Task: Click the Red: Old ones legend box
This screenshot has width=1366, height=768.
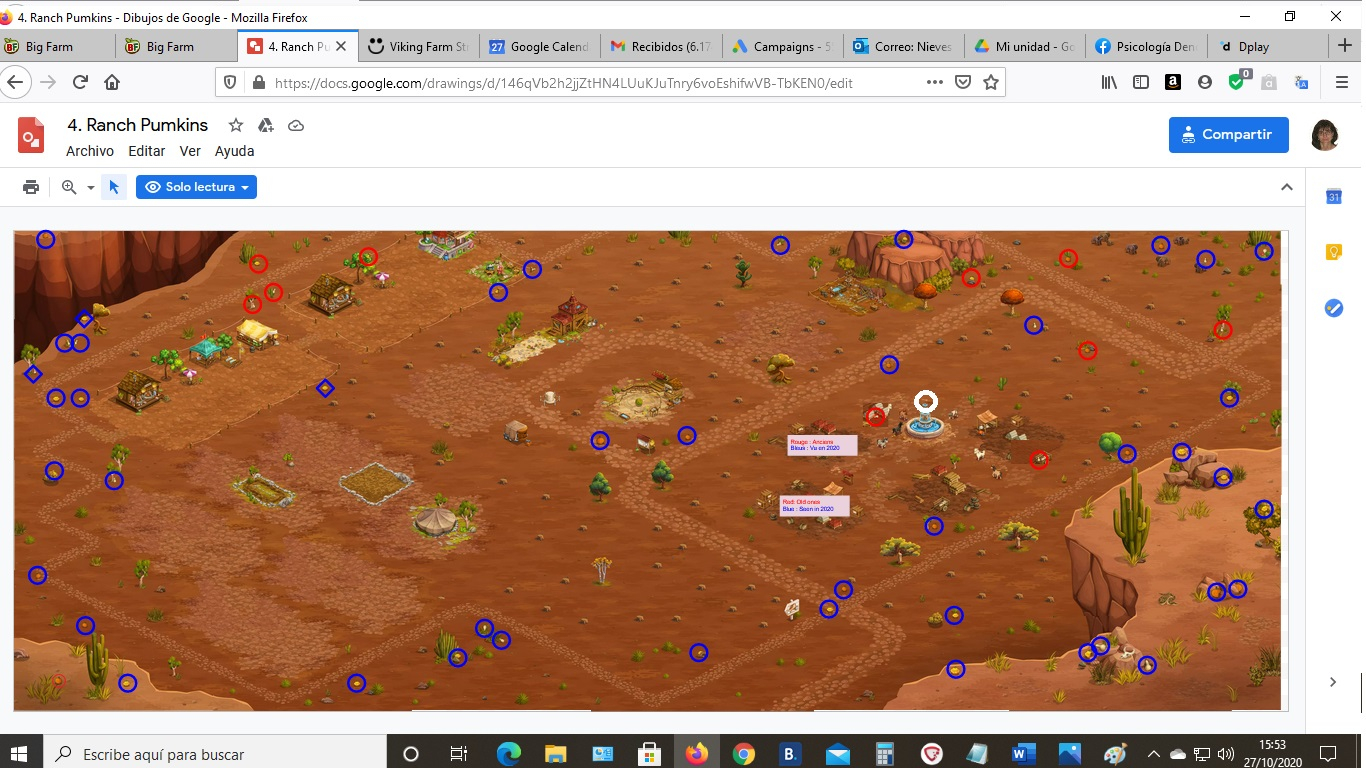Action: [814, 506]
